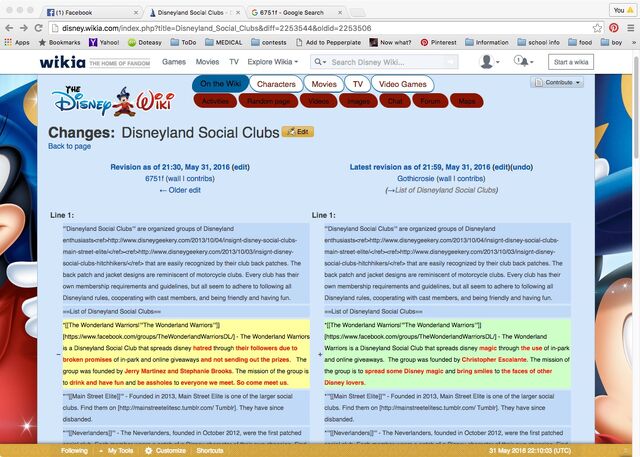Select the Movies nav tab on wiki
The width and height of the screenshot is (640, 457).
tap(324, 84)
